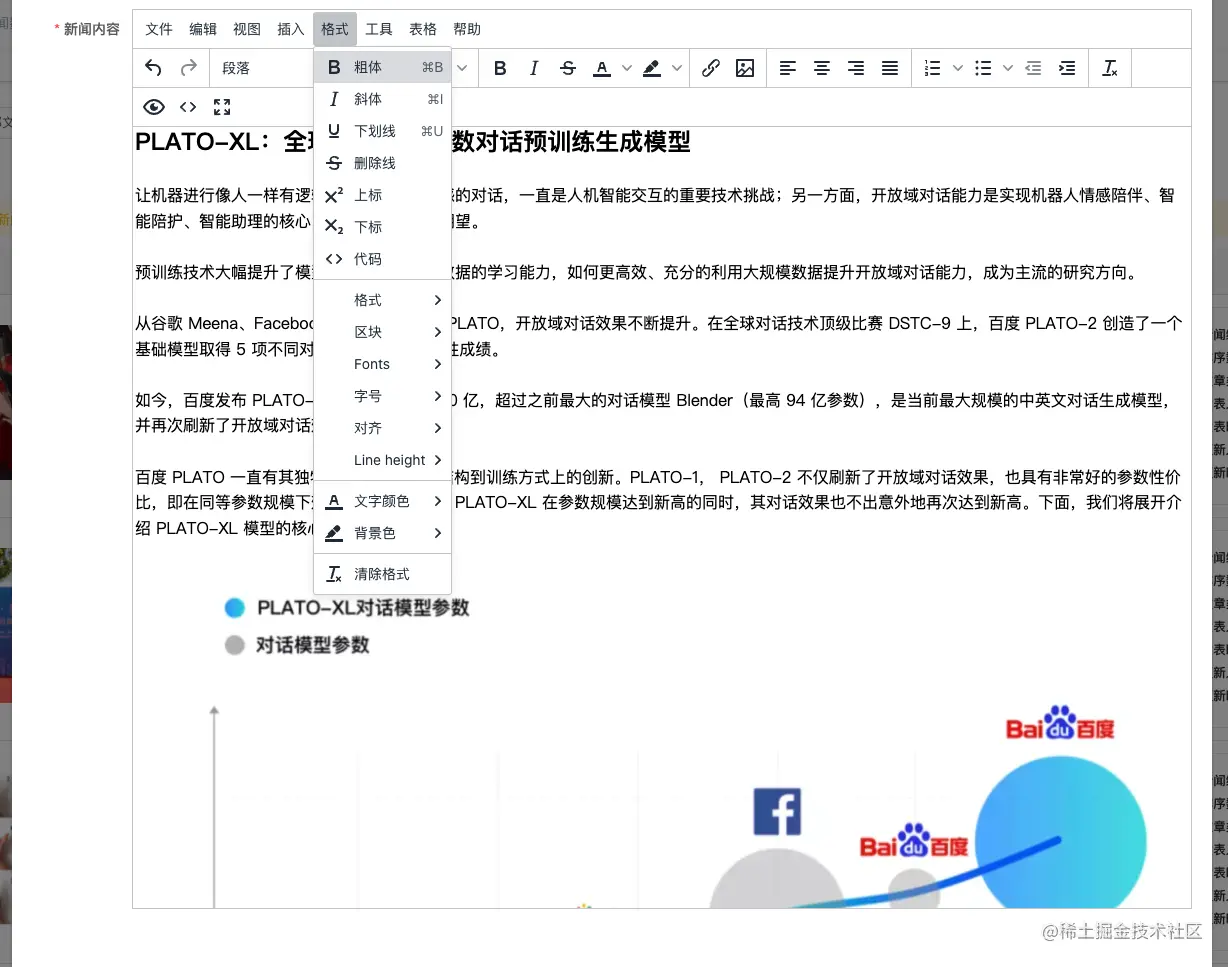Choose 删除线 in the format menu

tap(383, 163)
